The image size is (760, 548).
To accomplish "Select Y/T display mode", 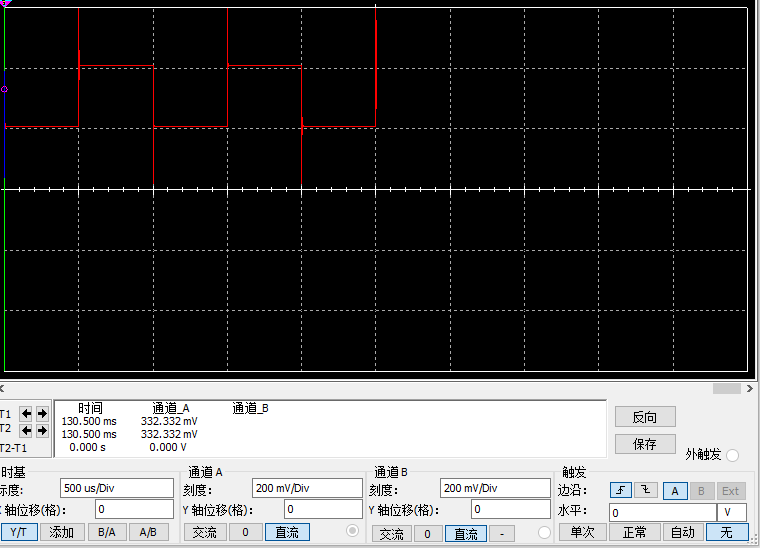I will pos(19,532).
